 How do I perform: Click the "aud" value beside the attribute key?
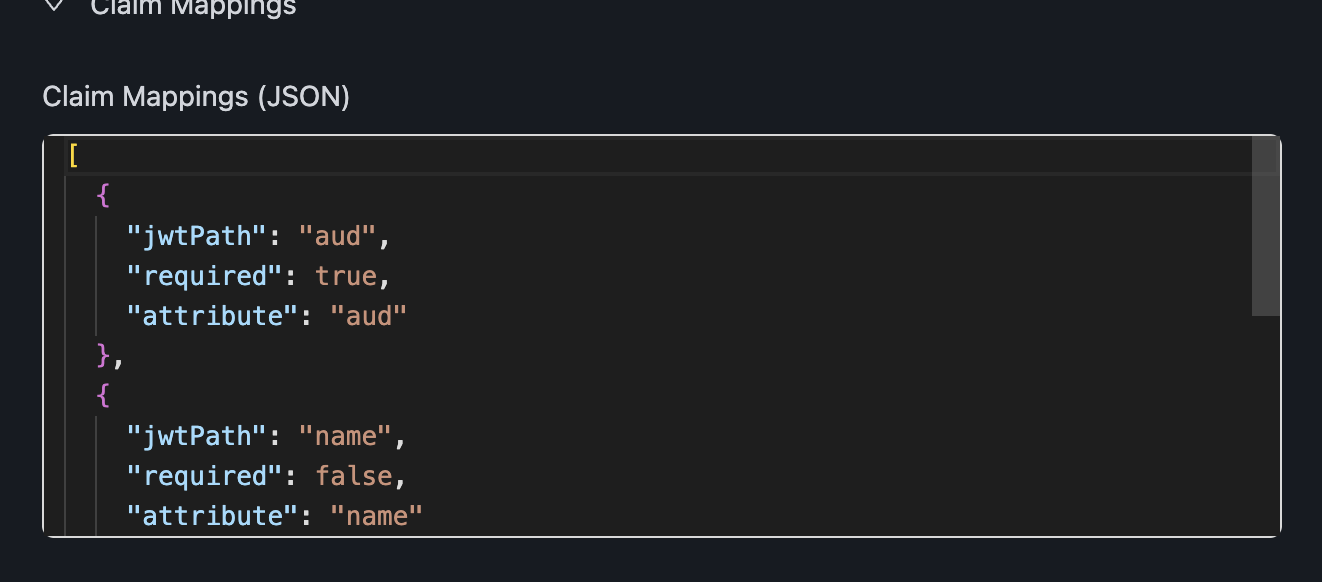368,316
